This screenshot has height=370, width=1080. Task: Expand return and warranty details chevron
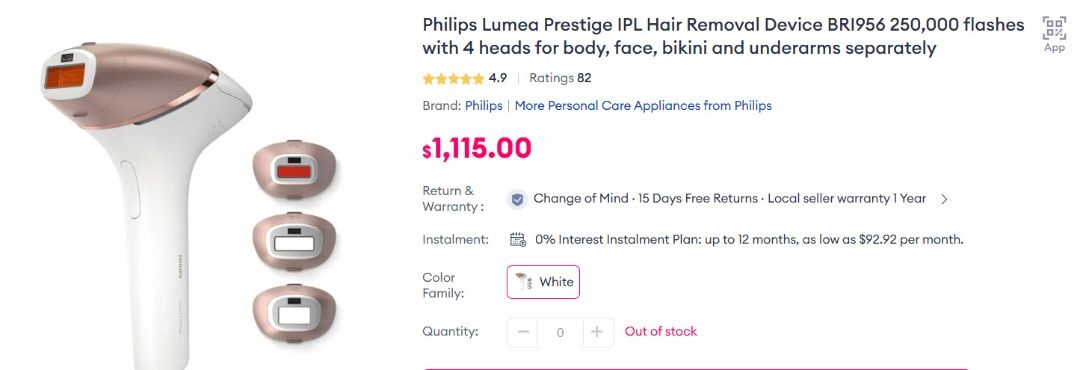[x=944, y=199]
